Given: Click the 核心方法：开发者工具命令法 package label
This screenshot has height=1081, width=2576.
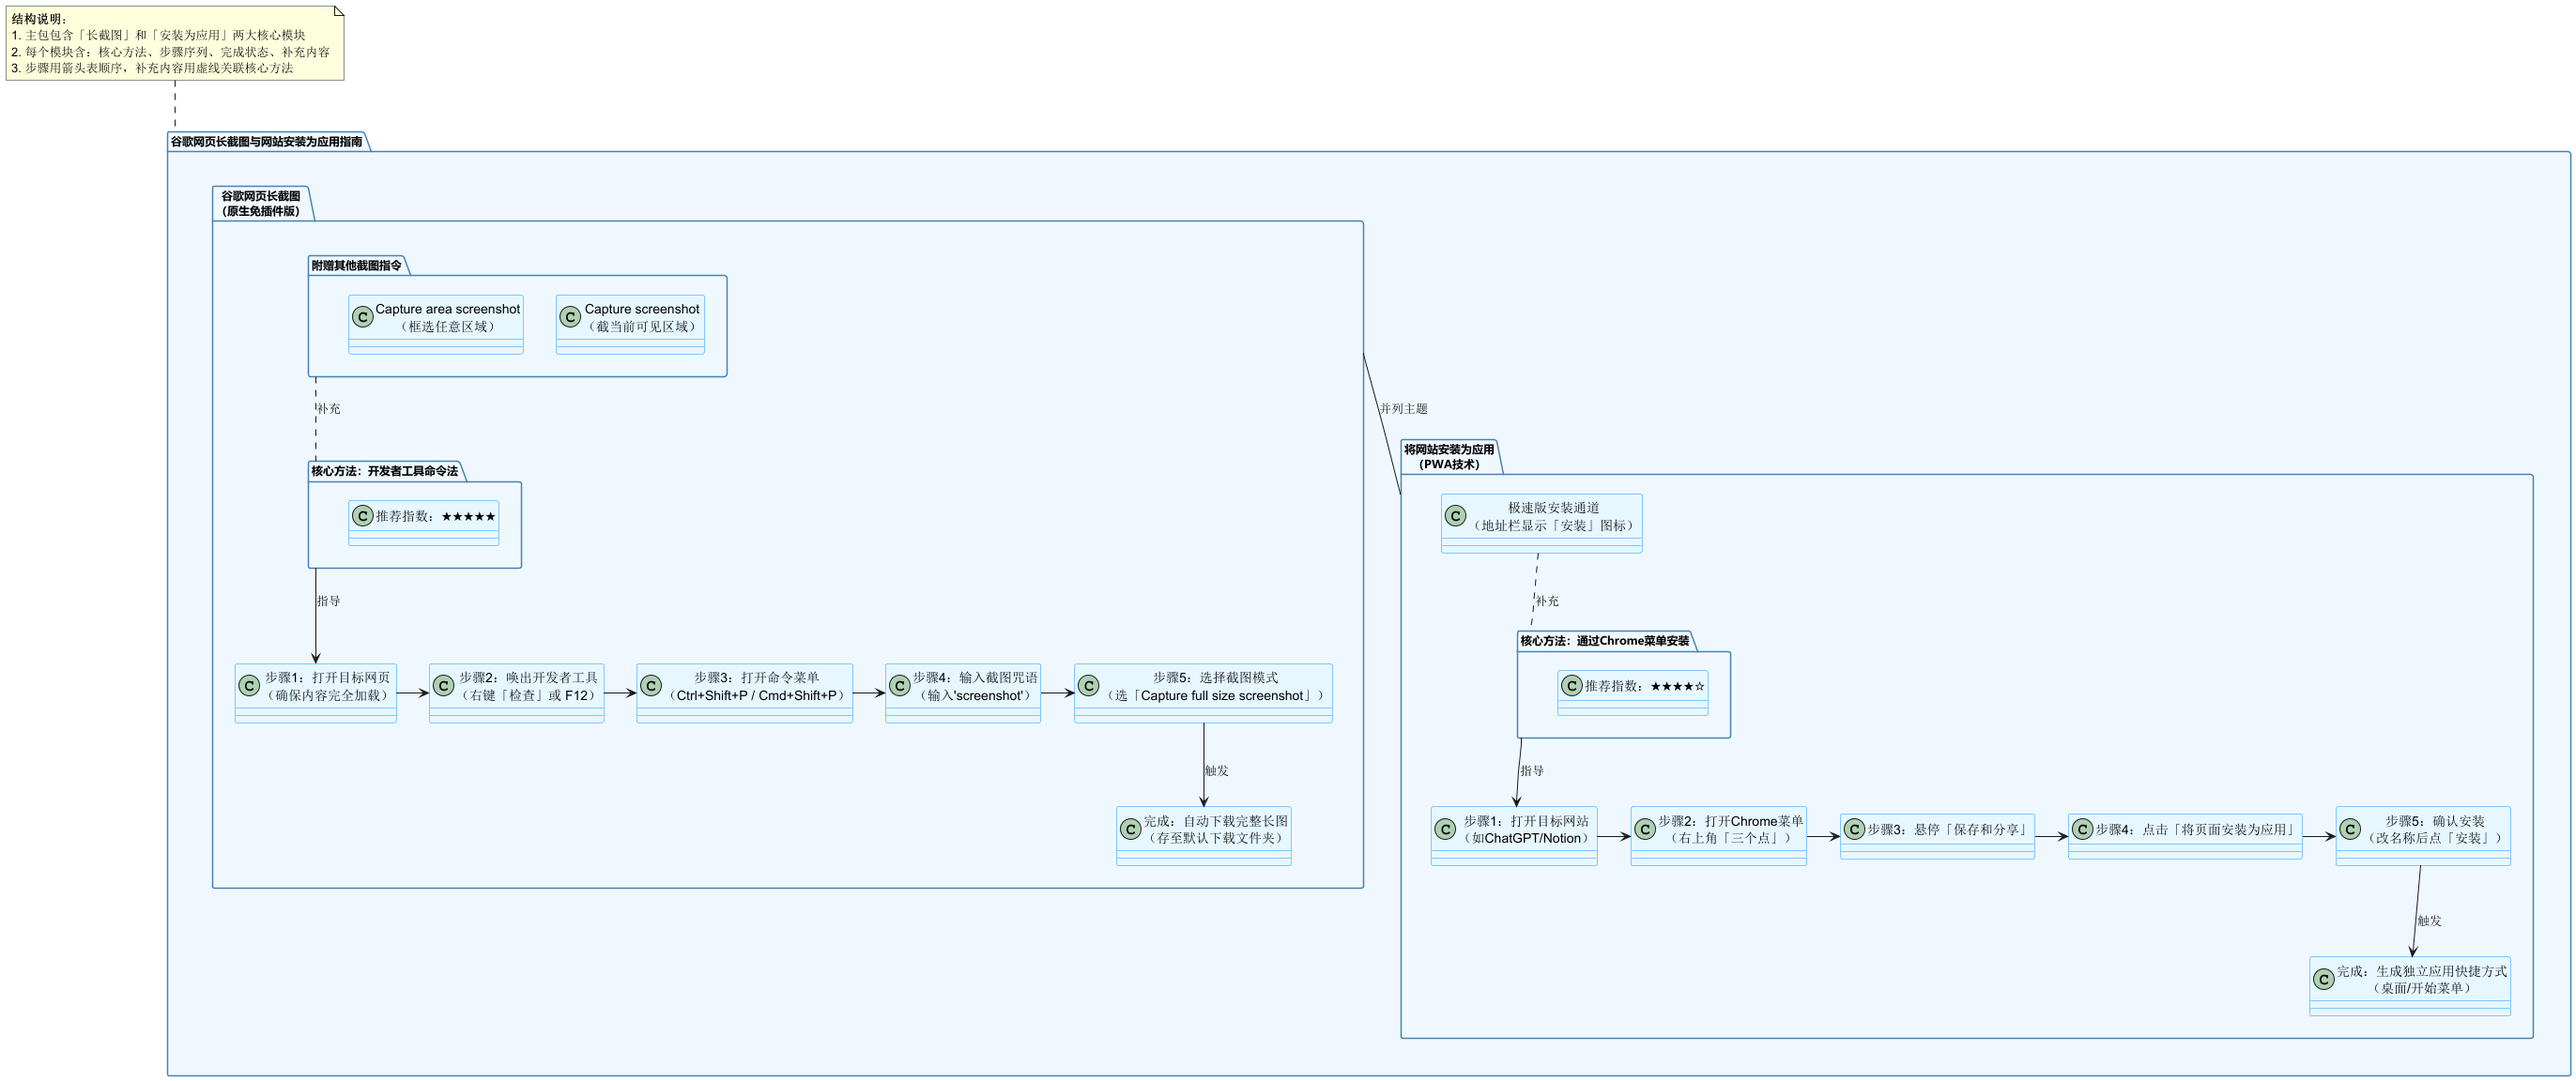Looking at the screenshot, I should pos(385,471).
